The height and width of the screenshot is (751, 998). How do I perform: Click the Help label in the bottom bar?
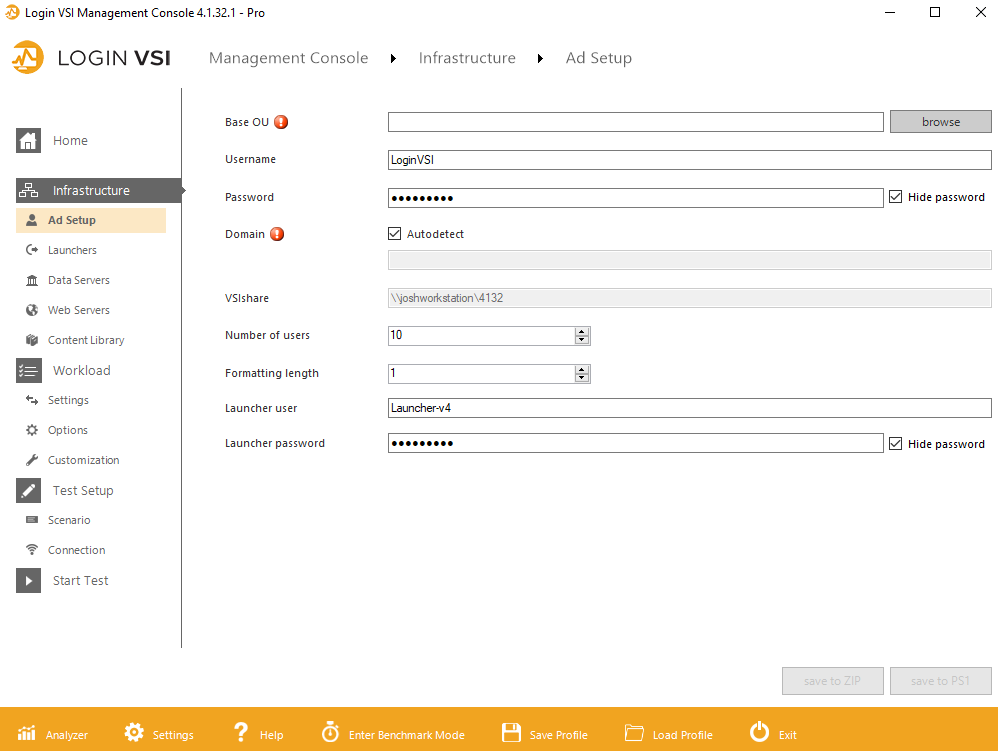point(271,735)
